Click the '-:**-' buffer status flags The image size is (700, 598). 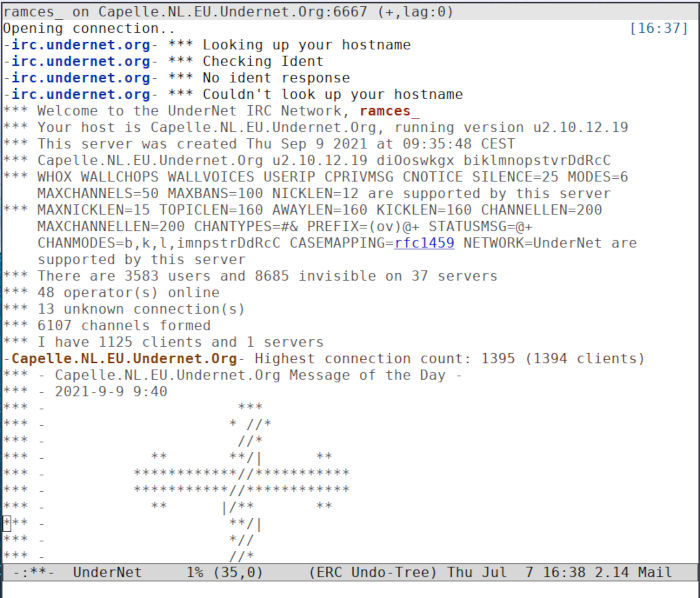pyautogui.click(x=33, y=573)
